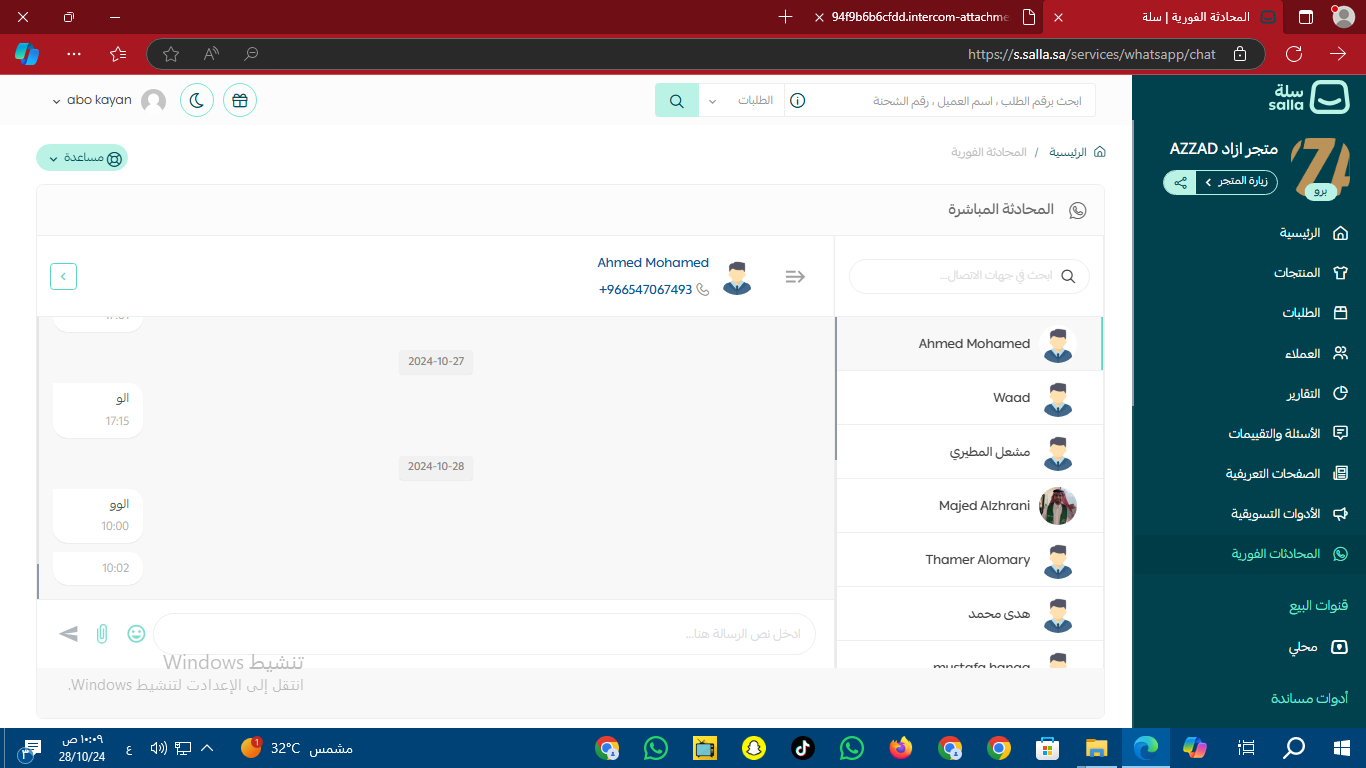Open the مساعدة help dropdown
Viewport: 1366px width, 768px height.
click(82, 158)
